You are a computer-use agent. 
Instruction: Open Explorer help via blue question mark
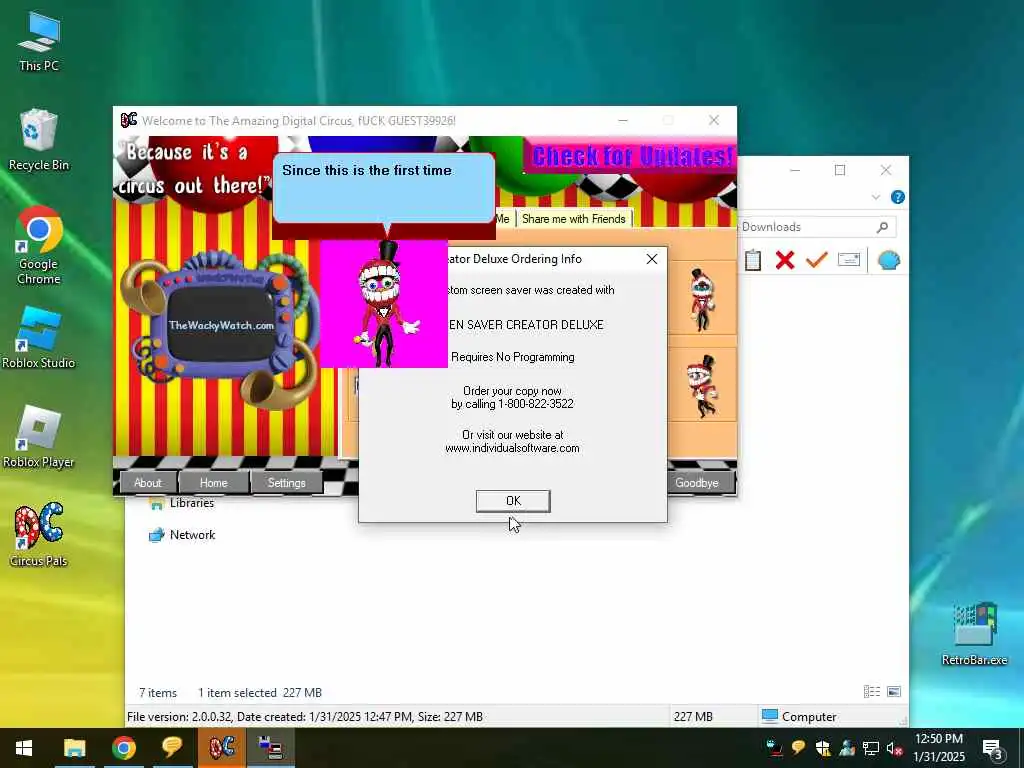click(x=898, y=197)
